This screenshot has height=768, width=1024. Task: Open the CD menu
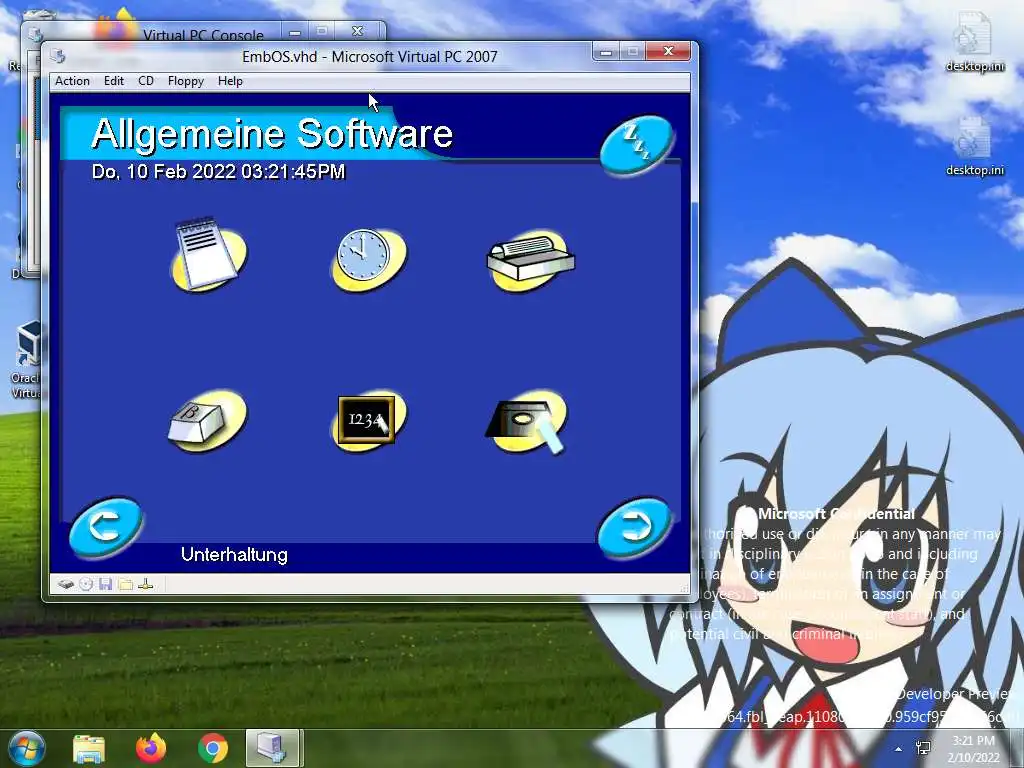[x=146, y=81]
